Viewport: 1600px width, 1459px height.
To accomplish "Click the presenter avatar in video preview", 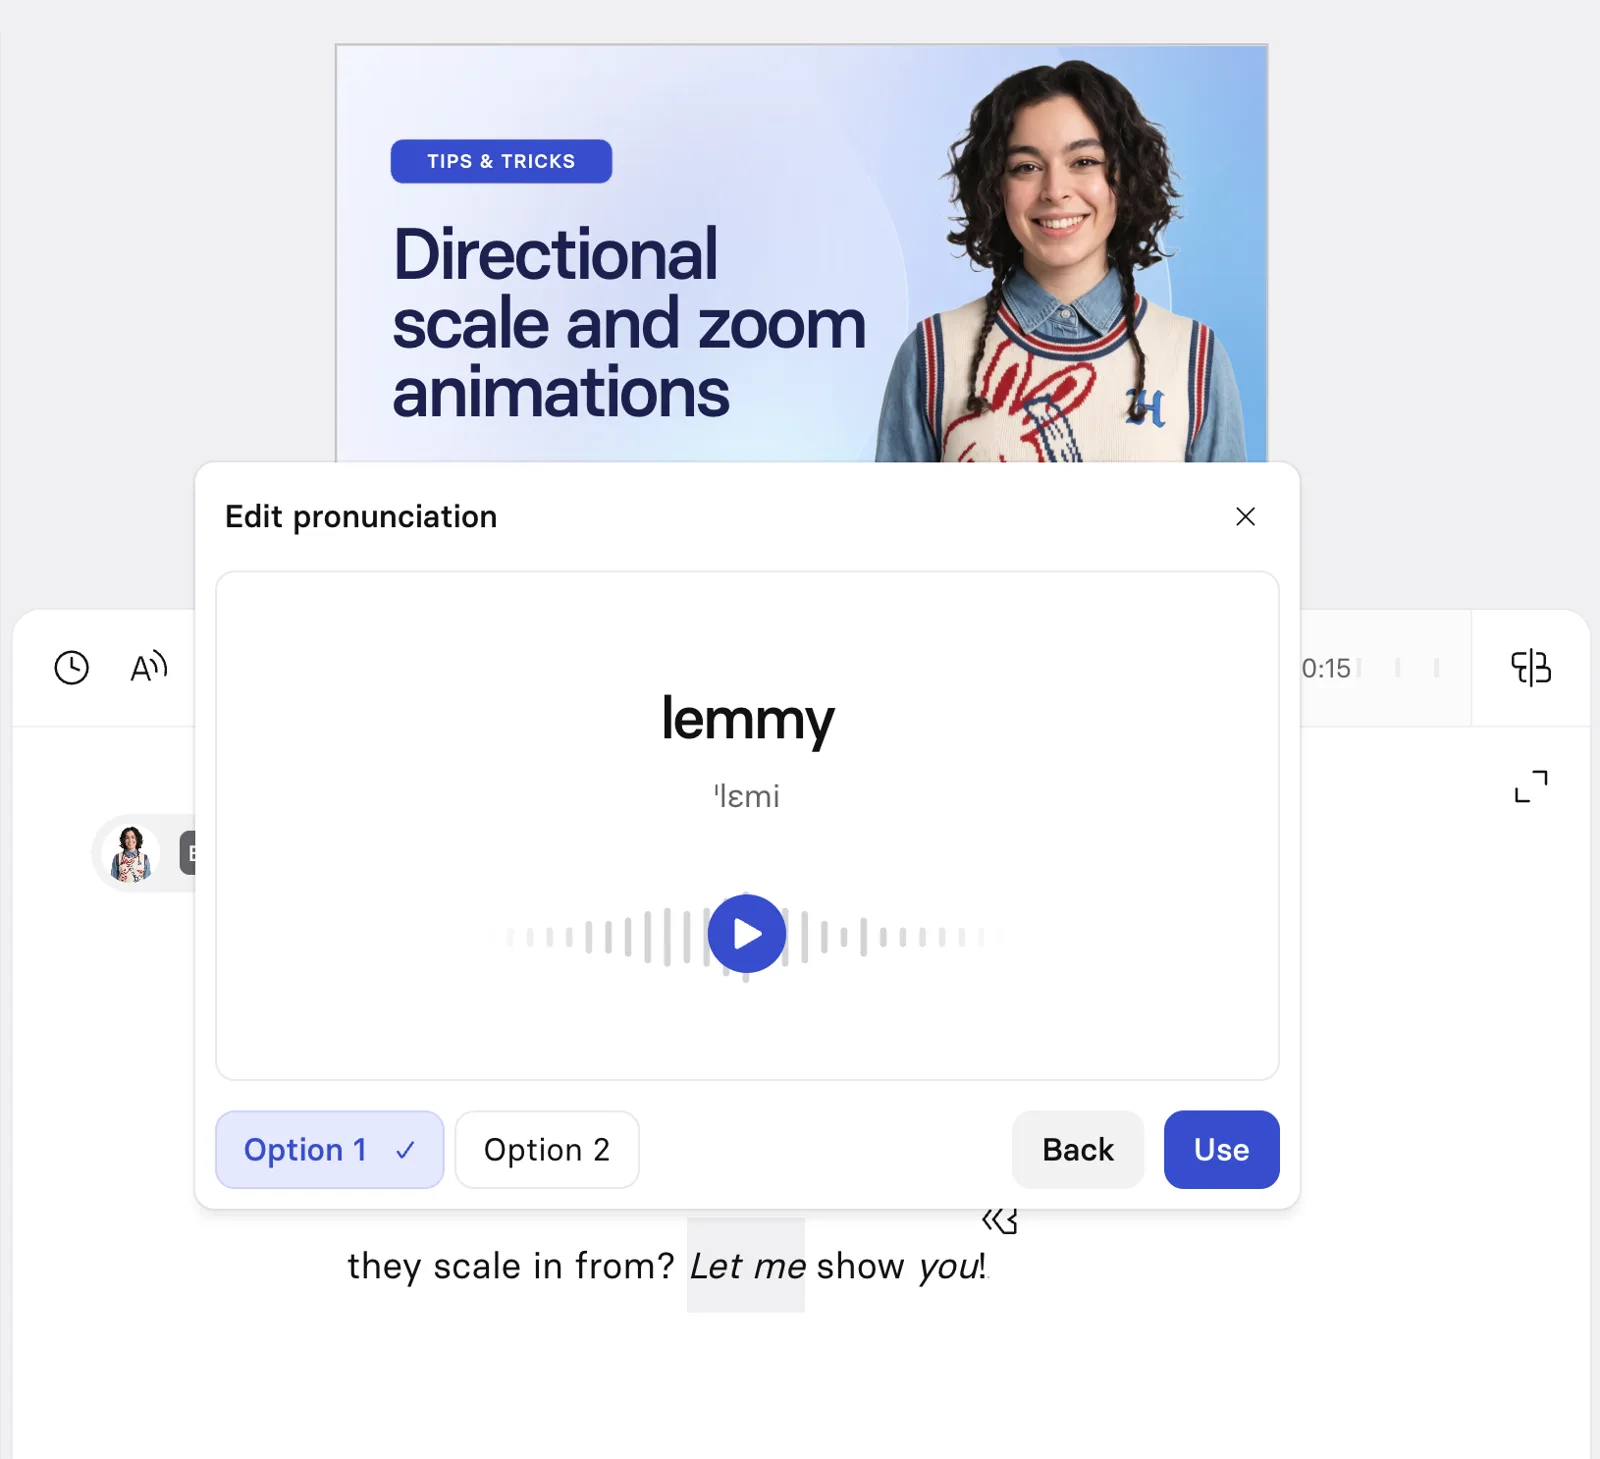I will point(1062,262).
